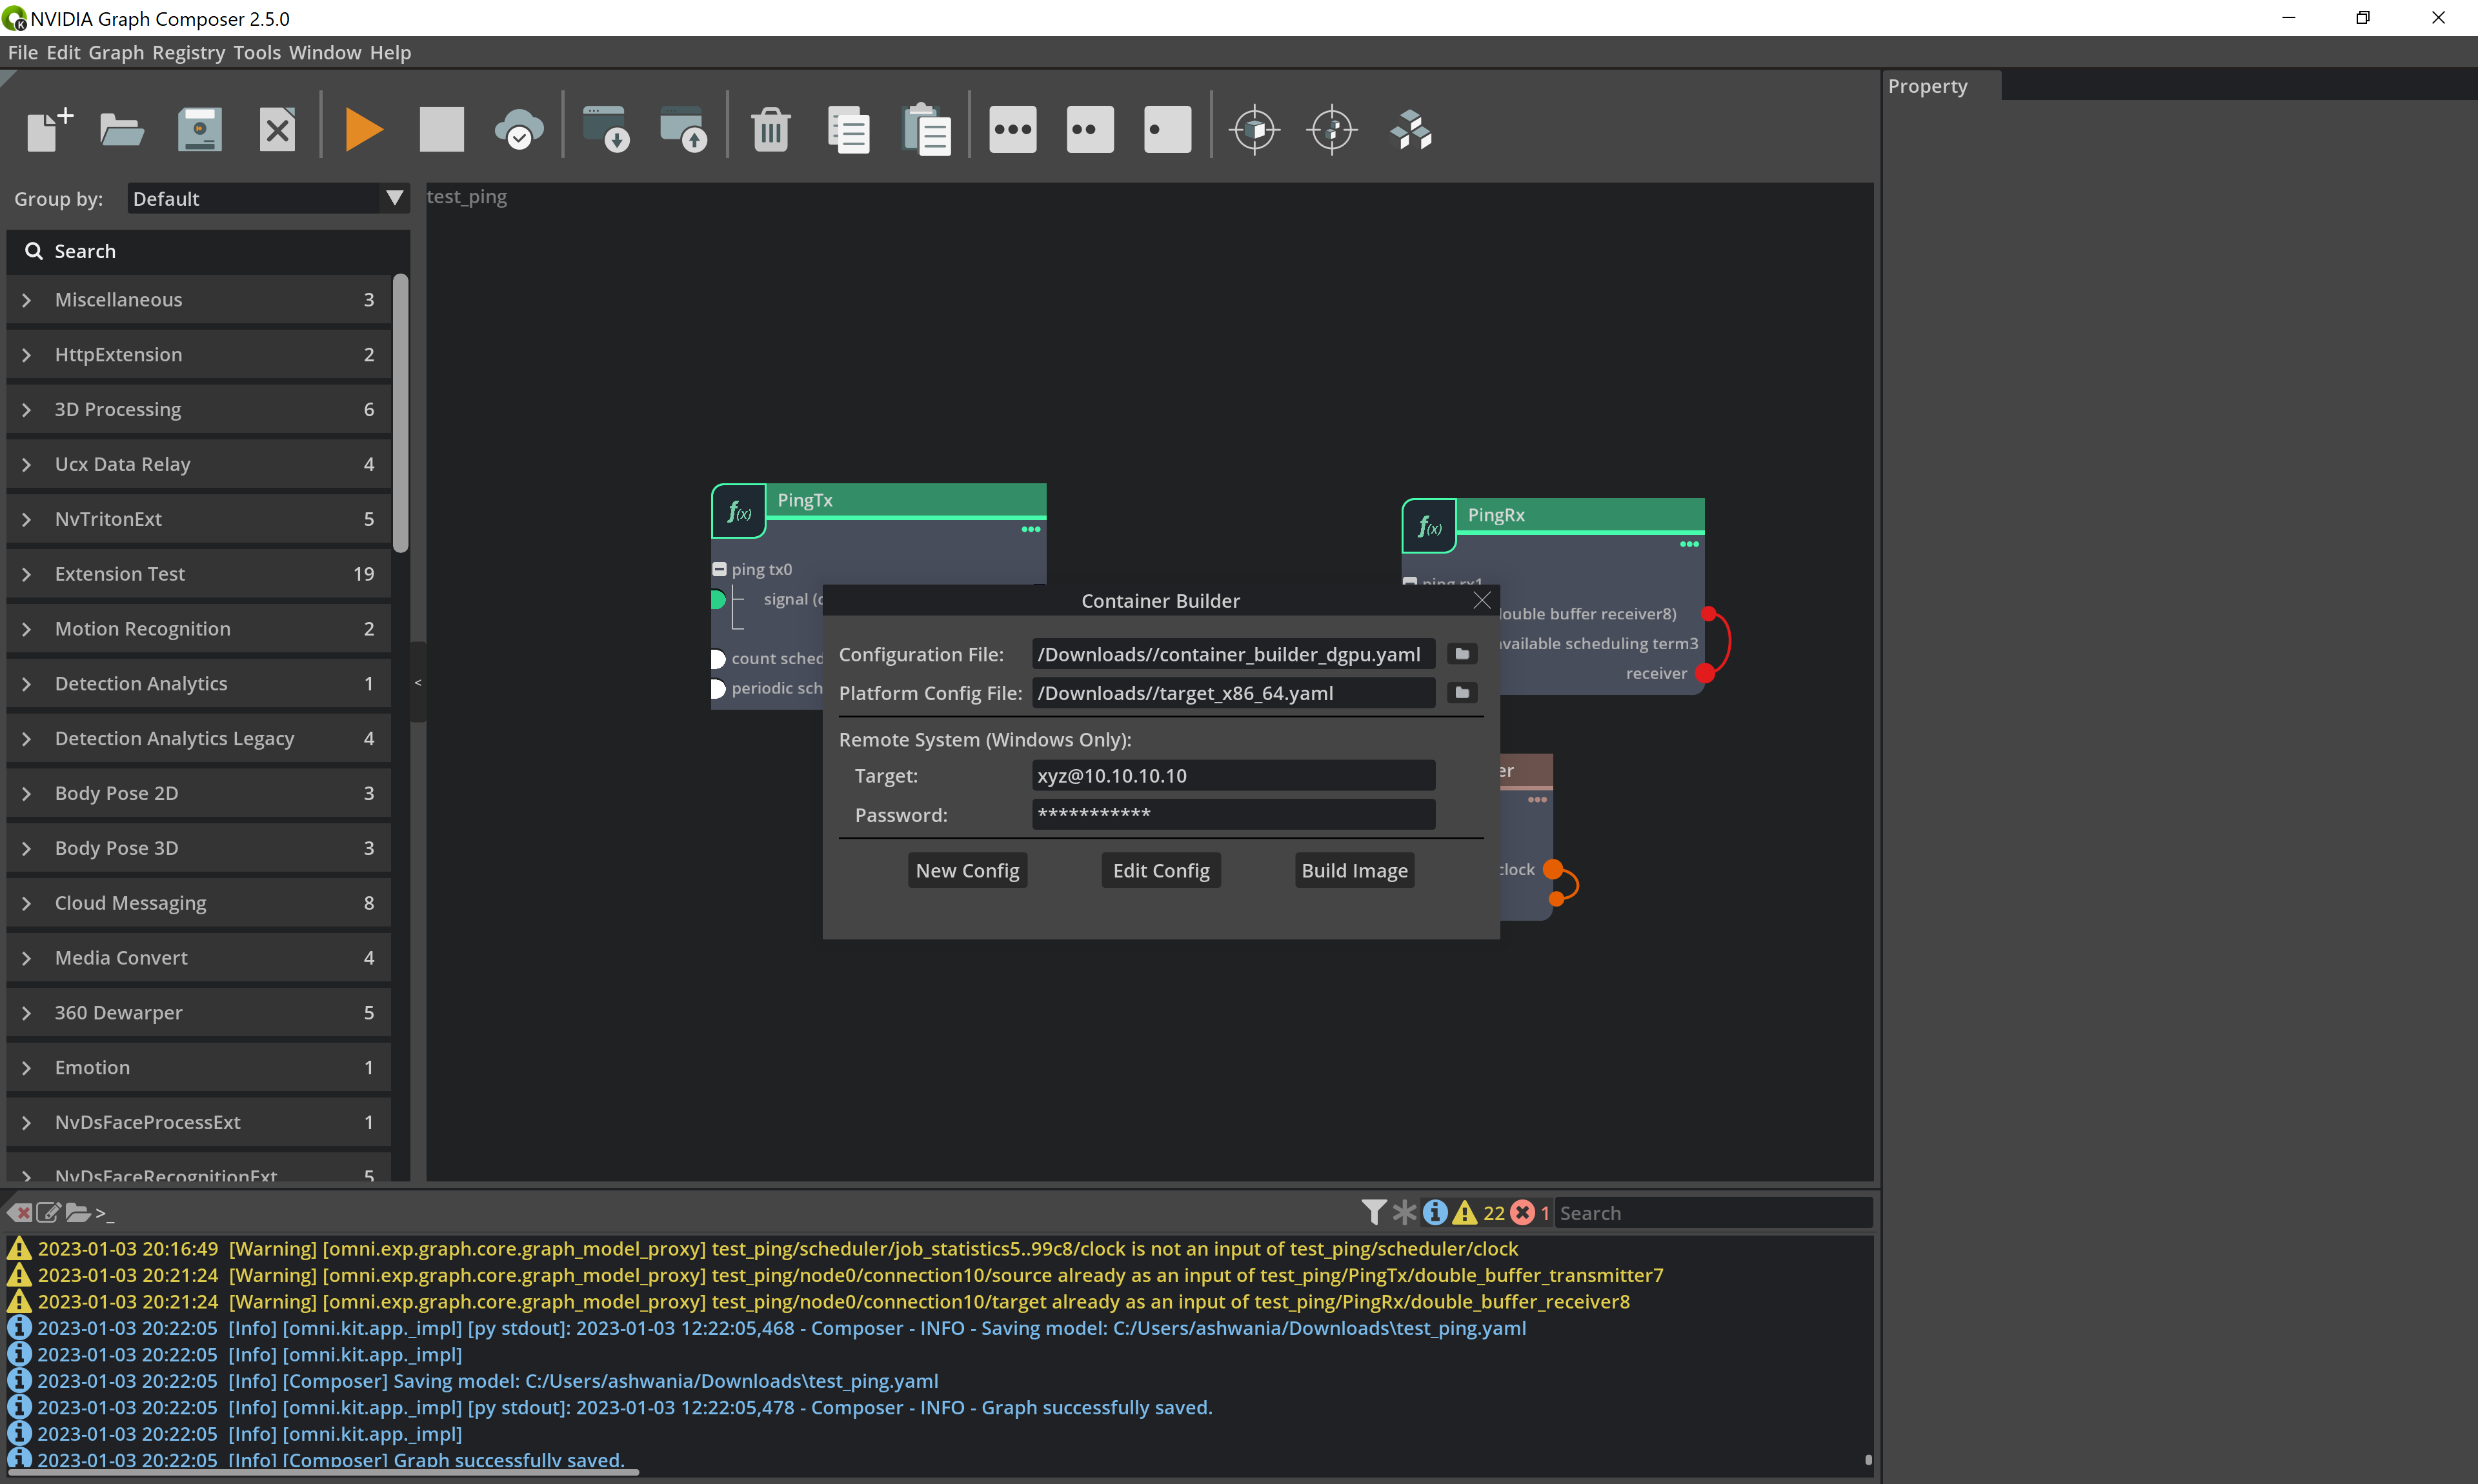Click the New Graph icon
This screenshot has width=2478, height=1484.
point(49,129)
